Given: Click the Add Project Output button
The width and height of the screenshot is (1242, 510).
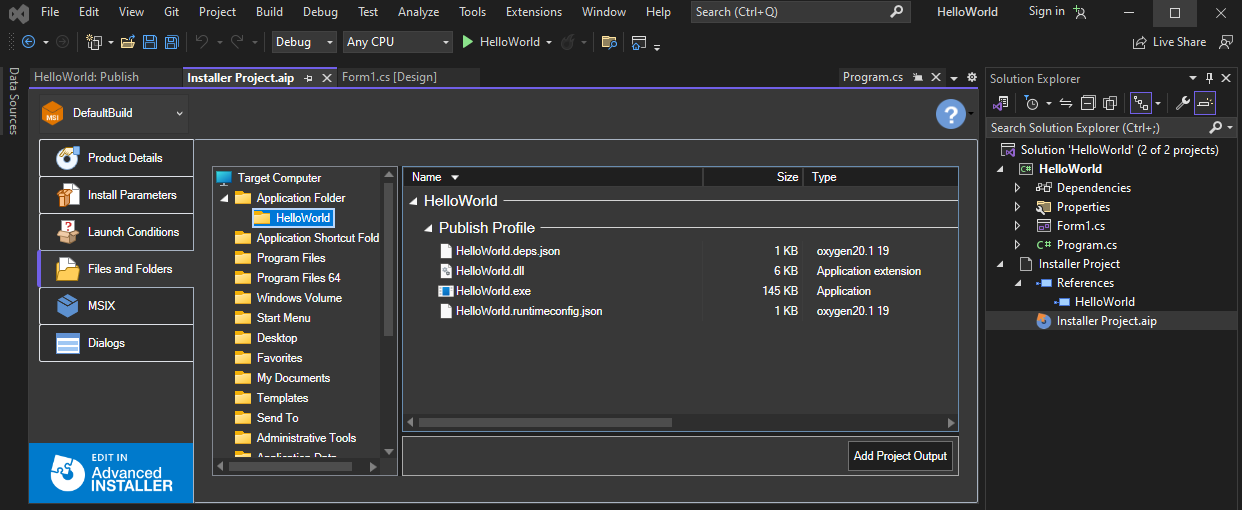Looking at the screenshot, I should pos(900,456).
